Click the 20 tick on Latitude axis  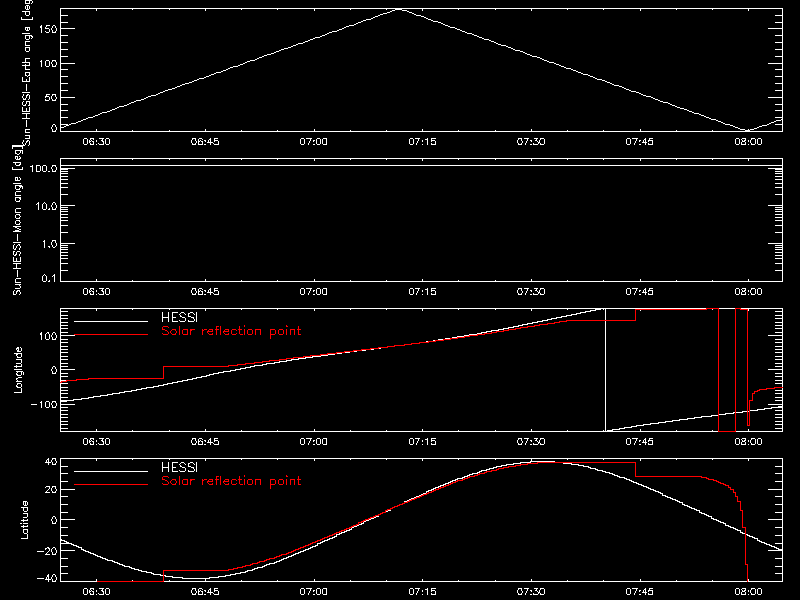pos(51,490)
